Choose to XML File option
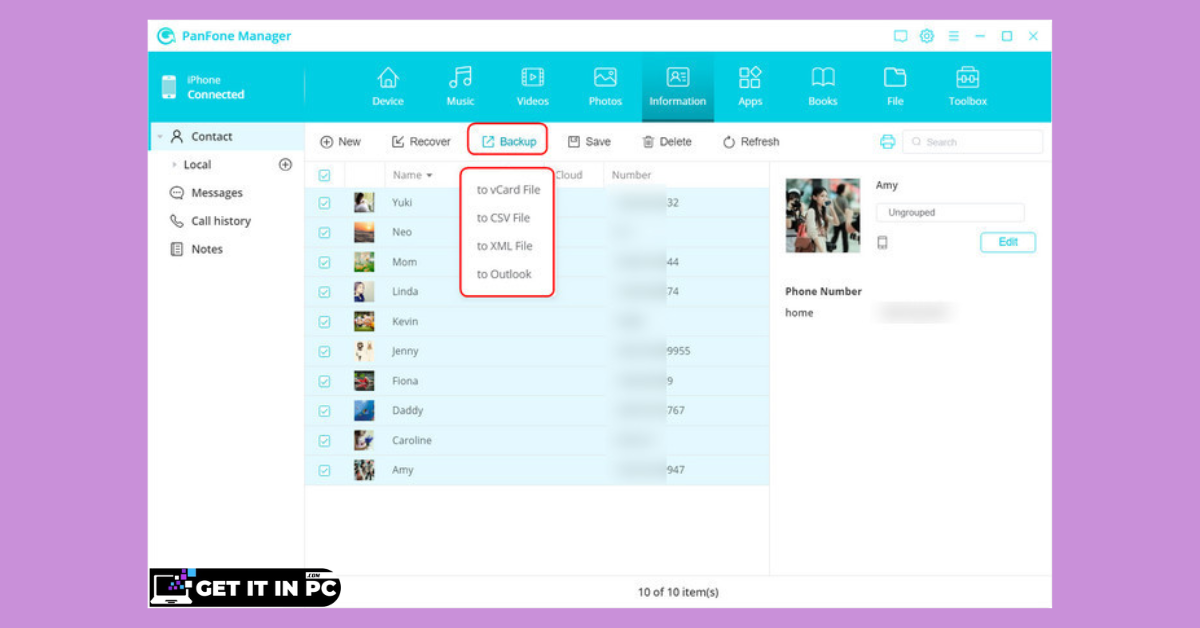 [x=504, y=246]
